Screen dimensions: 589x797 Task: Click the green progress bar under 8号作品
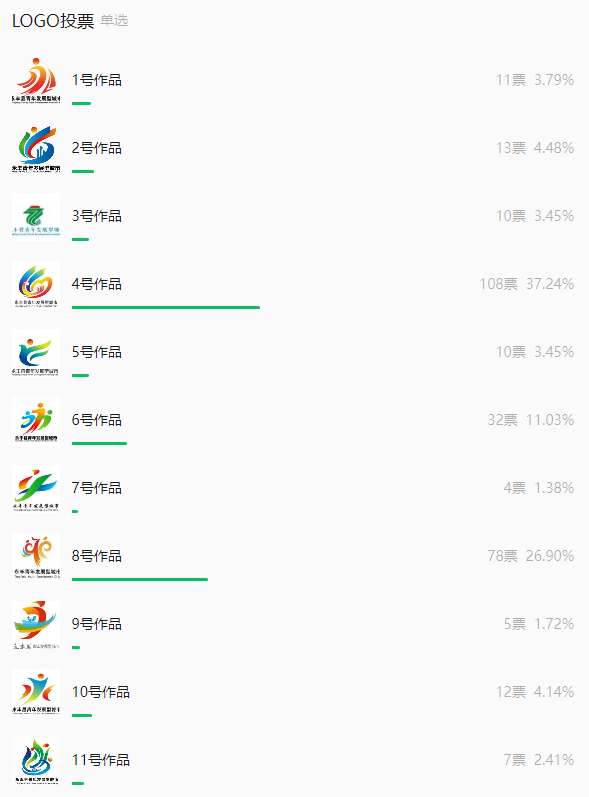coord(140,579)
